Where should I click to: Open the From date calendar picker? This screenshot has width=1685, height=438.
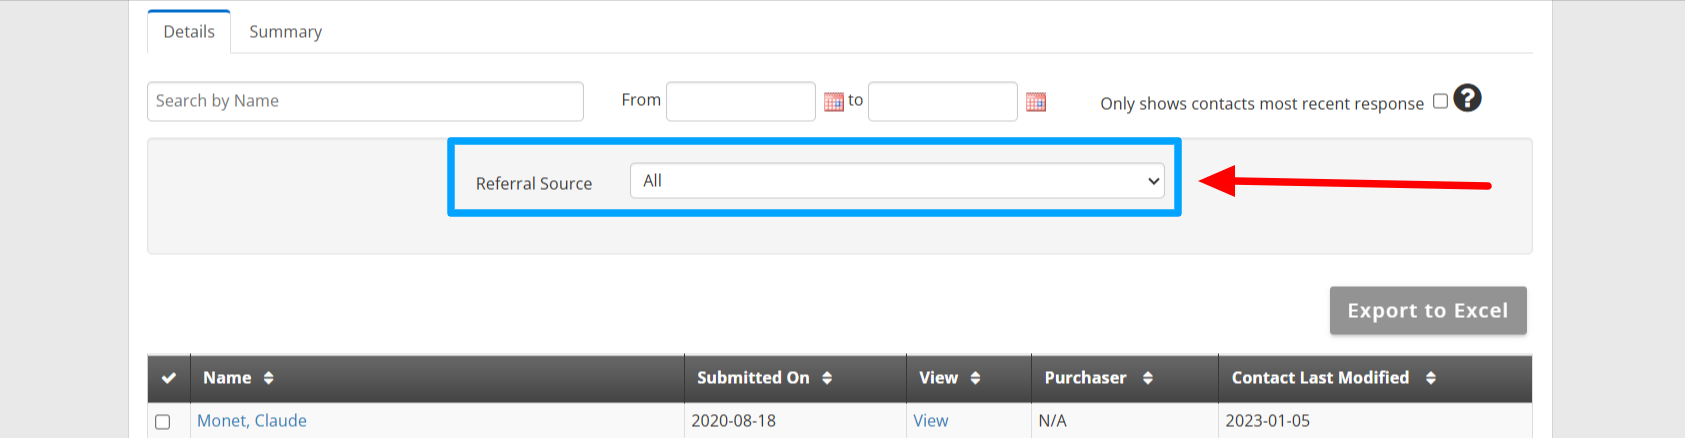pos(833,102)
